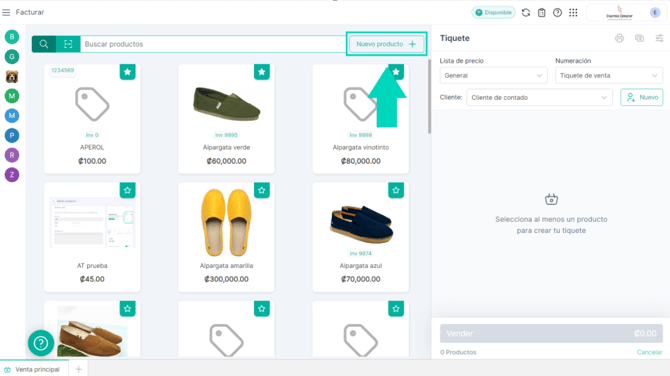670x376 pixels.
Task: Click the product list vertical scrollbar
Action: pos(429,96)
